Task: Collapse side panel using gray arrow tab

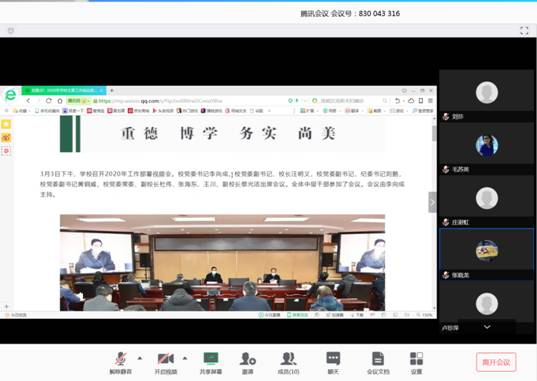Action: 433,202
